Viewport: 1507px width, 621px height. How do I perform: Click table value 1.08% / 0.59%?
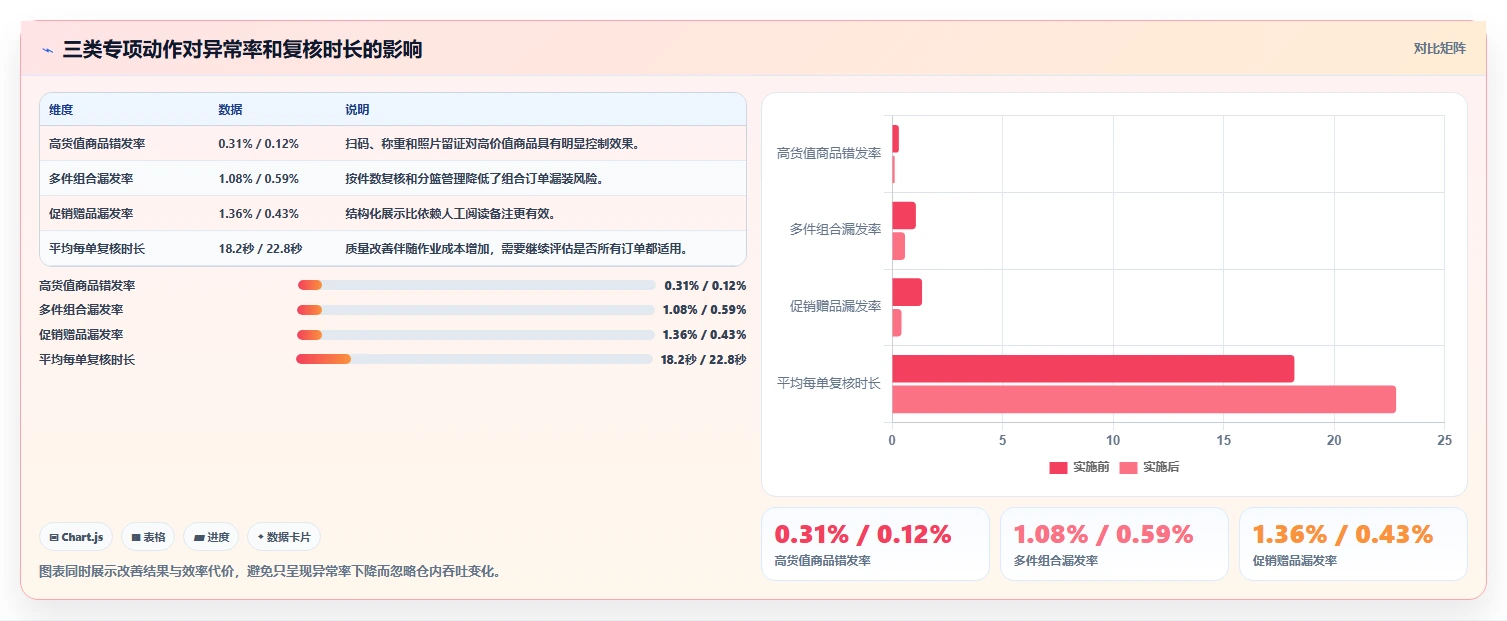coord(258,179)
